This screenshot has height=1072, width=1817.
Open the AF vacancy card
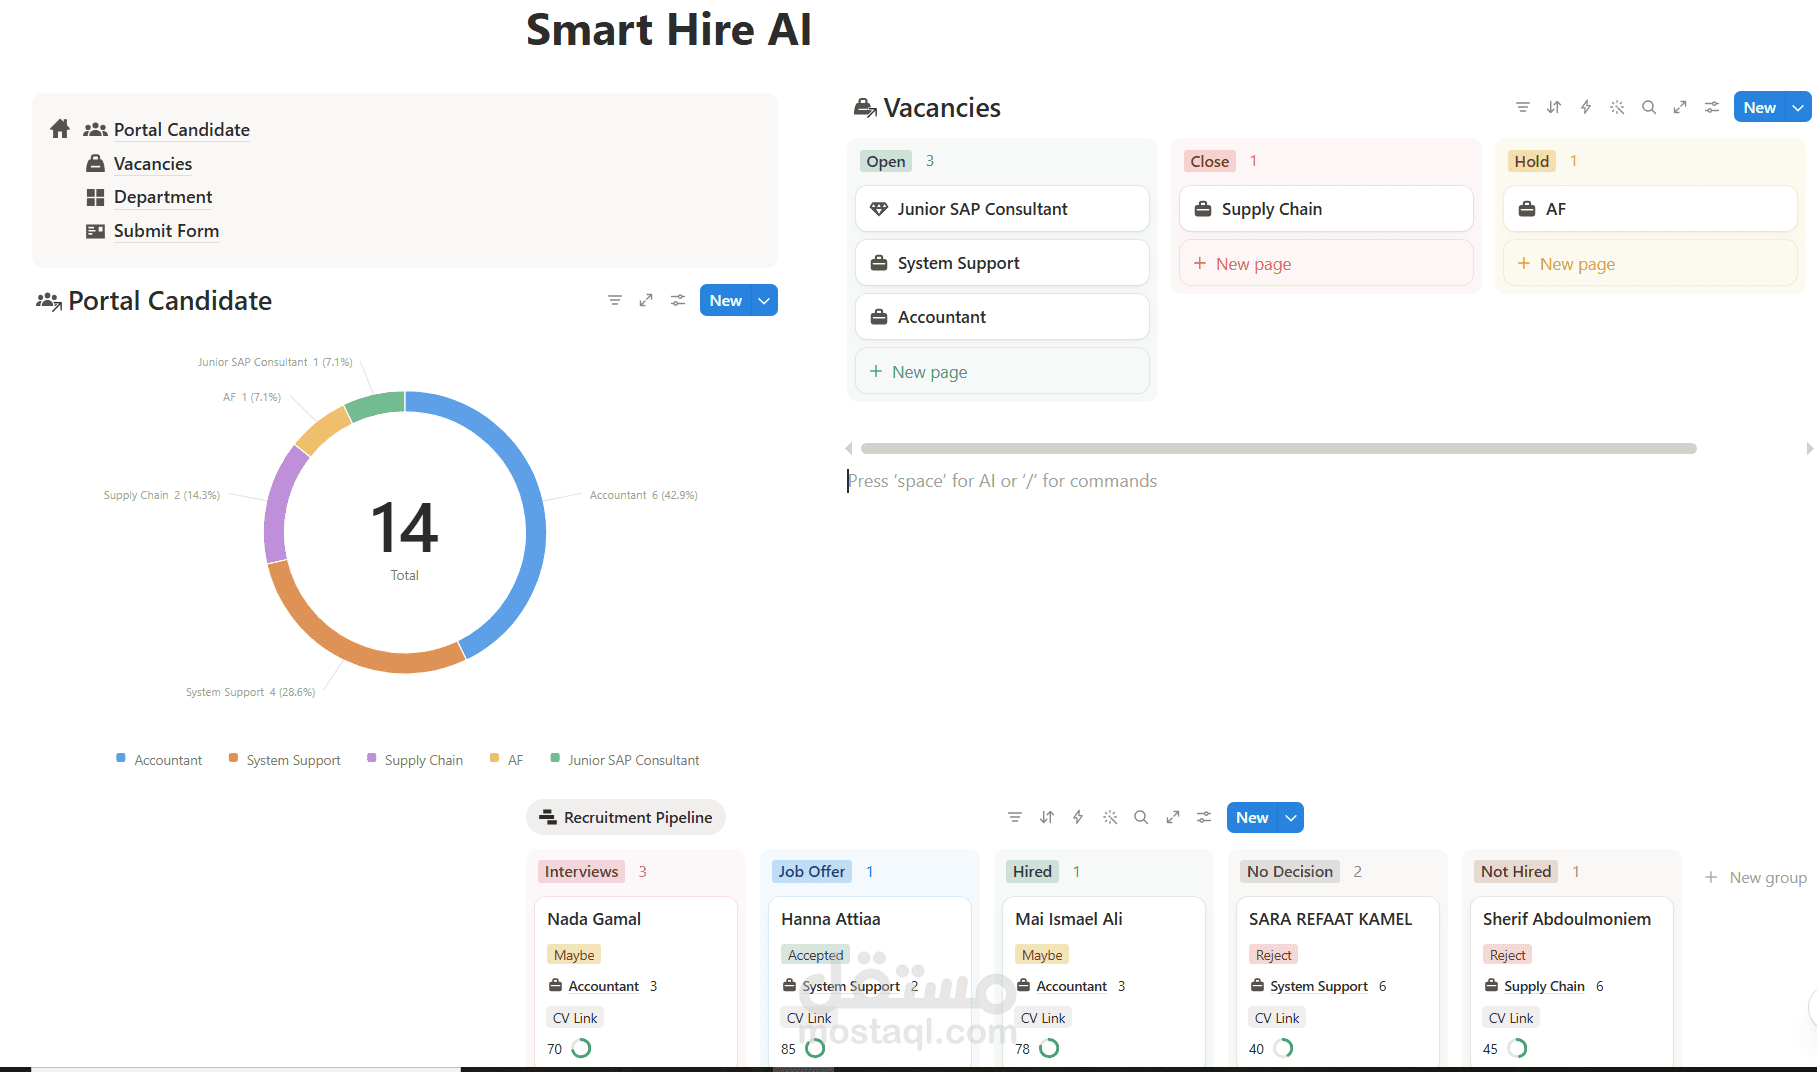[1650, 209]
